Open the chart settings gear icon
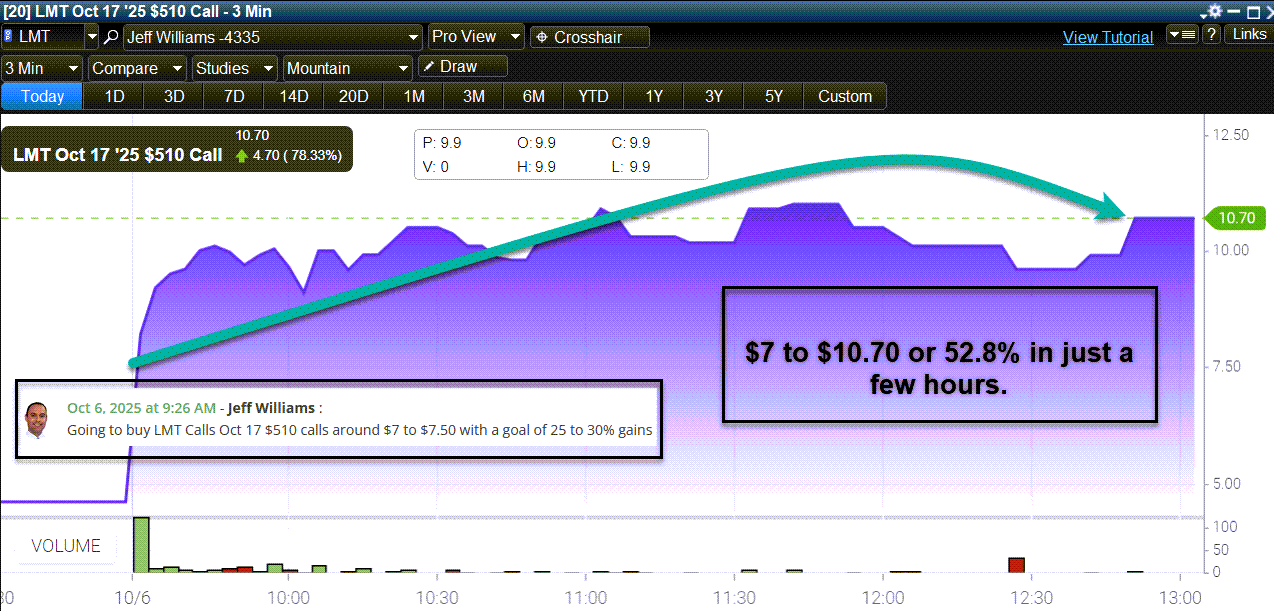 pos(1213,11)
